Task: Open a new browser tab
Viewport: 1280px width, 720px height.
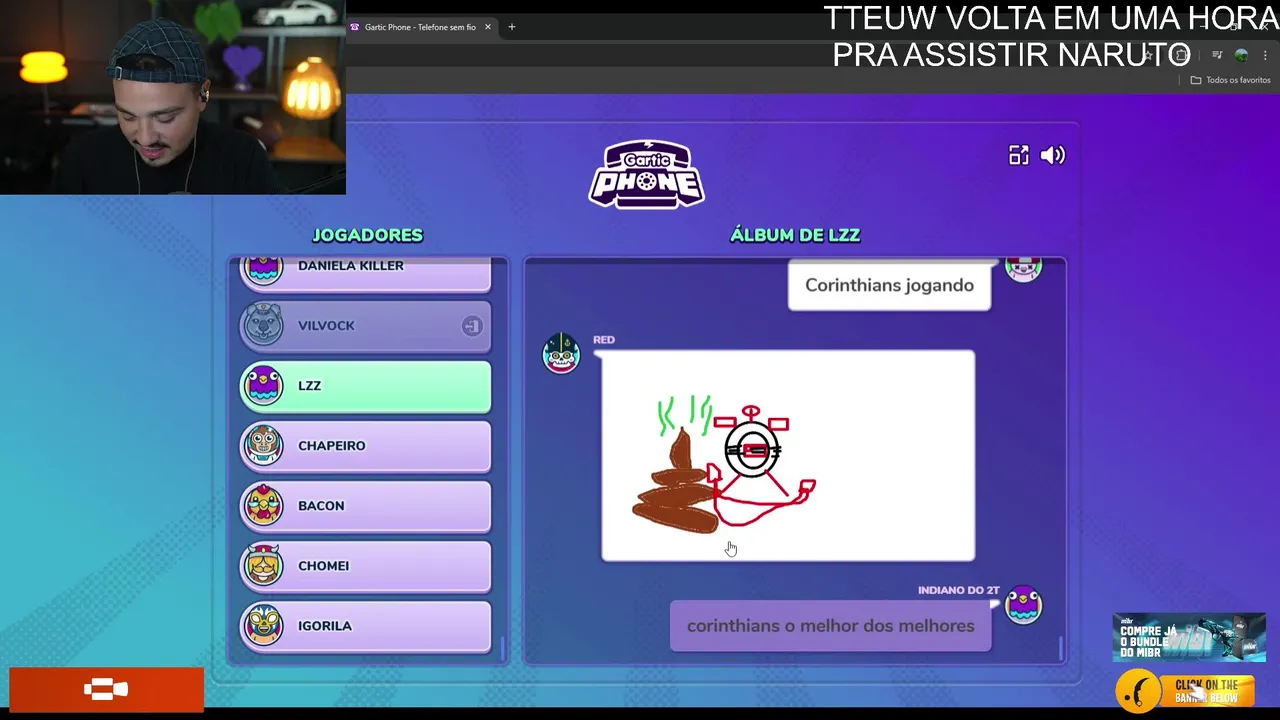Action: pos(512,27)
